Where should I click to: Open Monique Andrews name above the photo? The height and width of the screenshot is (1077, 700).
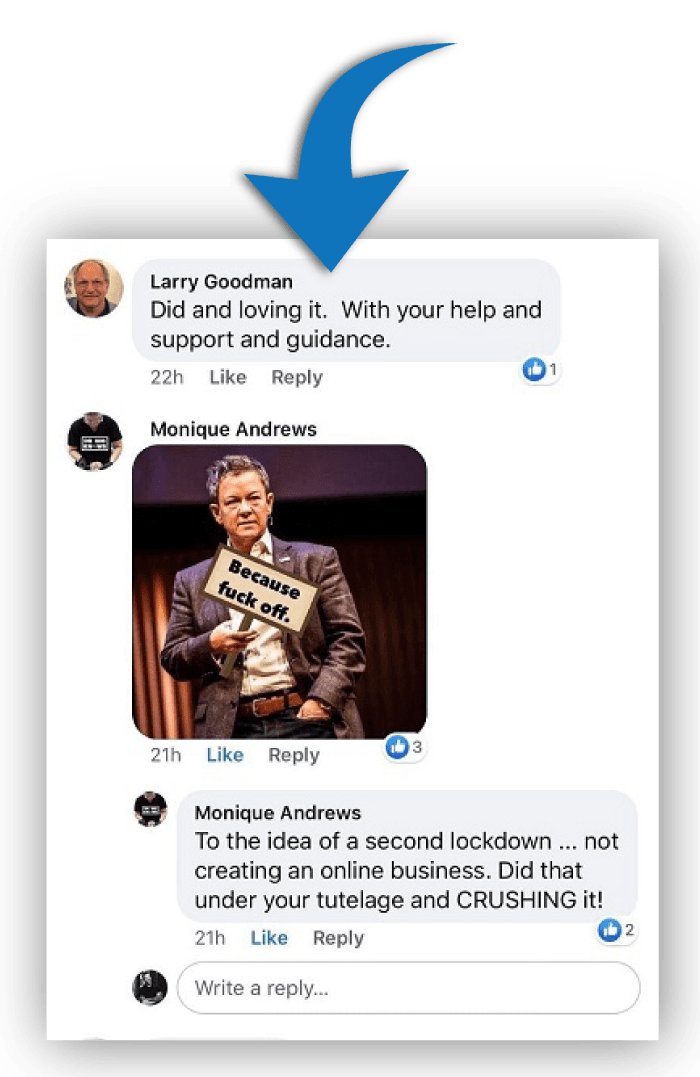(x=234, y=429)
